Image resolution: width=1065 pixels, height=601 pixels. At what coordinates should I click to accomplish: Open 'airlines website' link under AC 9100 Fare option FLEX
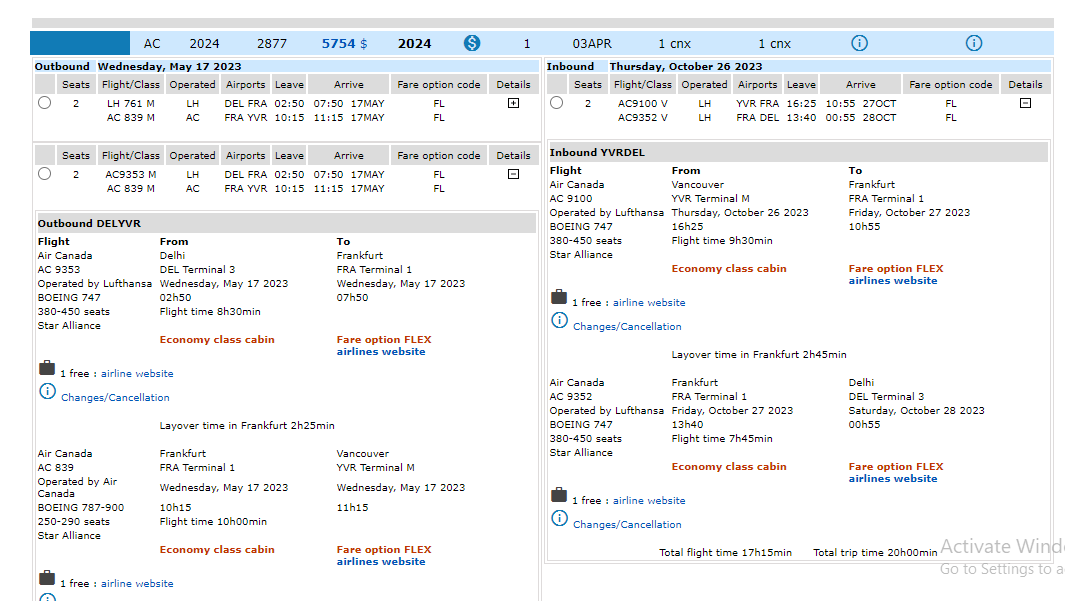[x=892, y=281]
